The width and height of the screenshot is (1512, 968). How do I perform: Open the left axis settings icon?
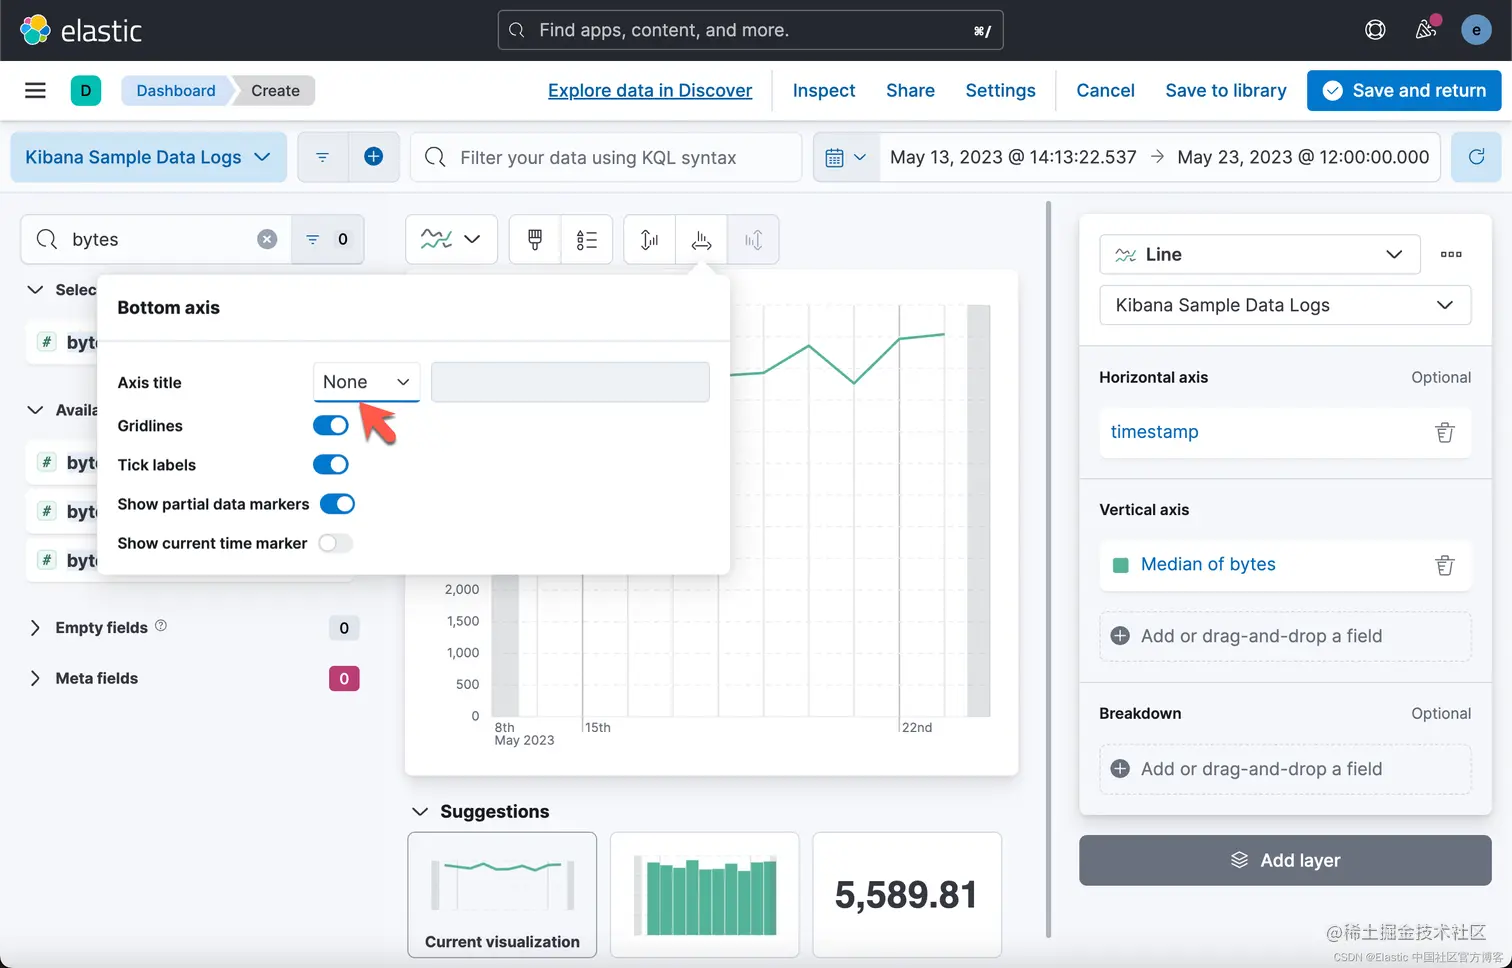(649, 239)
